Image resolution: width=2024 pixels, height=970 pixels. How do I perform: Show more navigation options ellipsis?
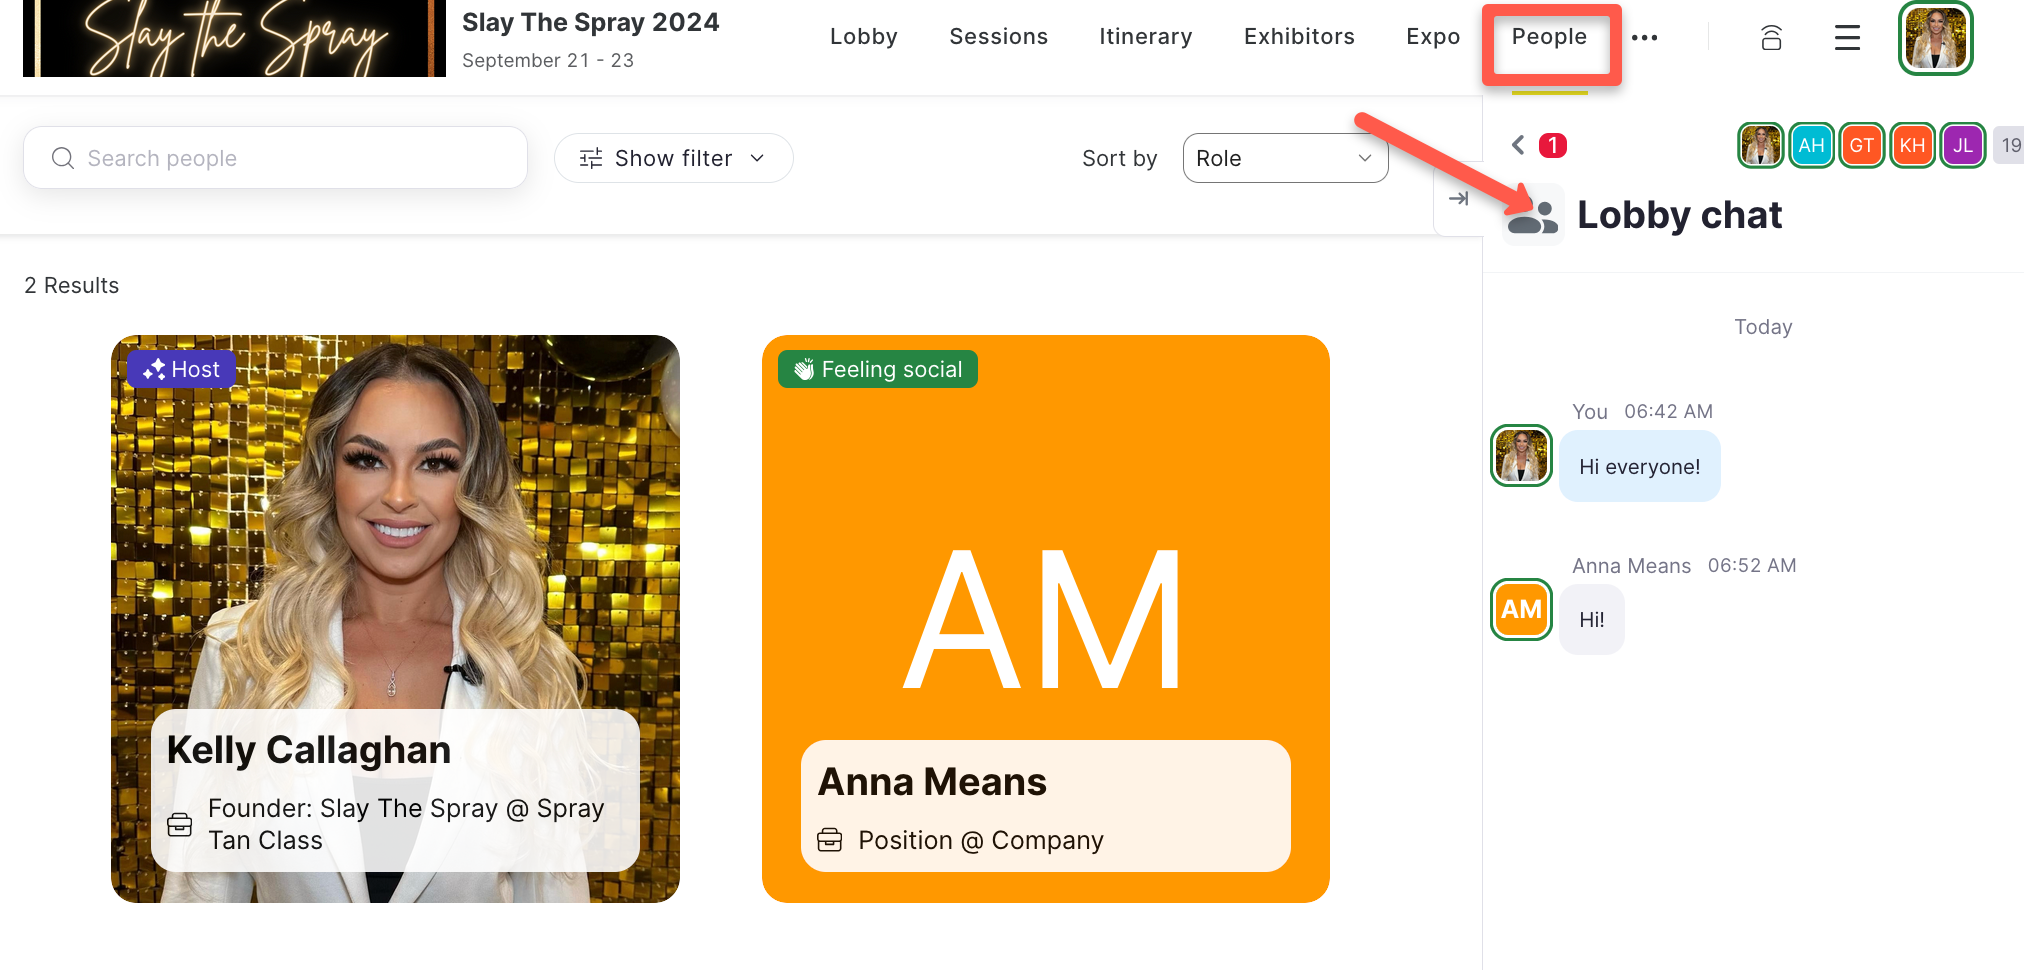point(1644,38)
